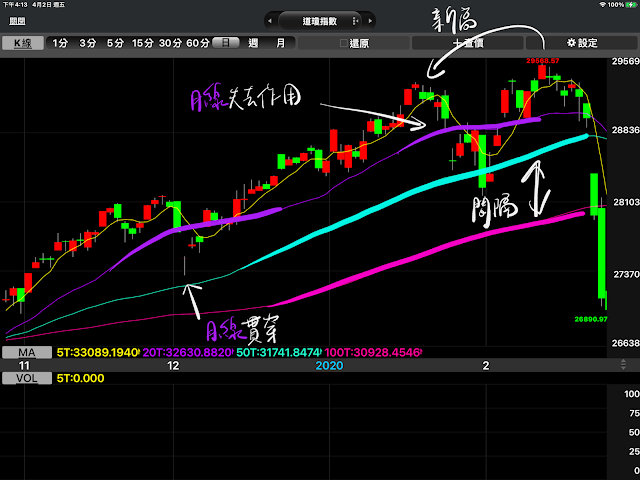
Task: Click the 50T:31741.8474 moving average value
Action: (279, 352)
